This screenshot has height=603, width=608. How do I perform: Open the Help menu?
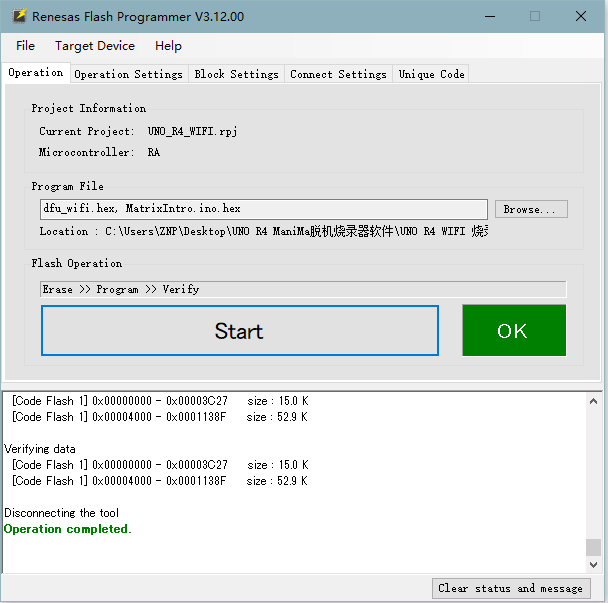(x=168, y=46)
